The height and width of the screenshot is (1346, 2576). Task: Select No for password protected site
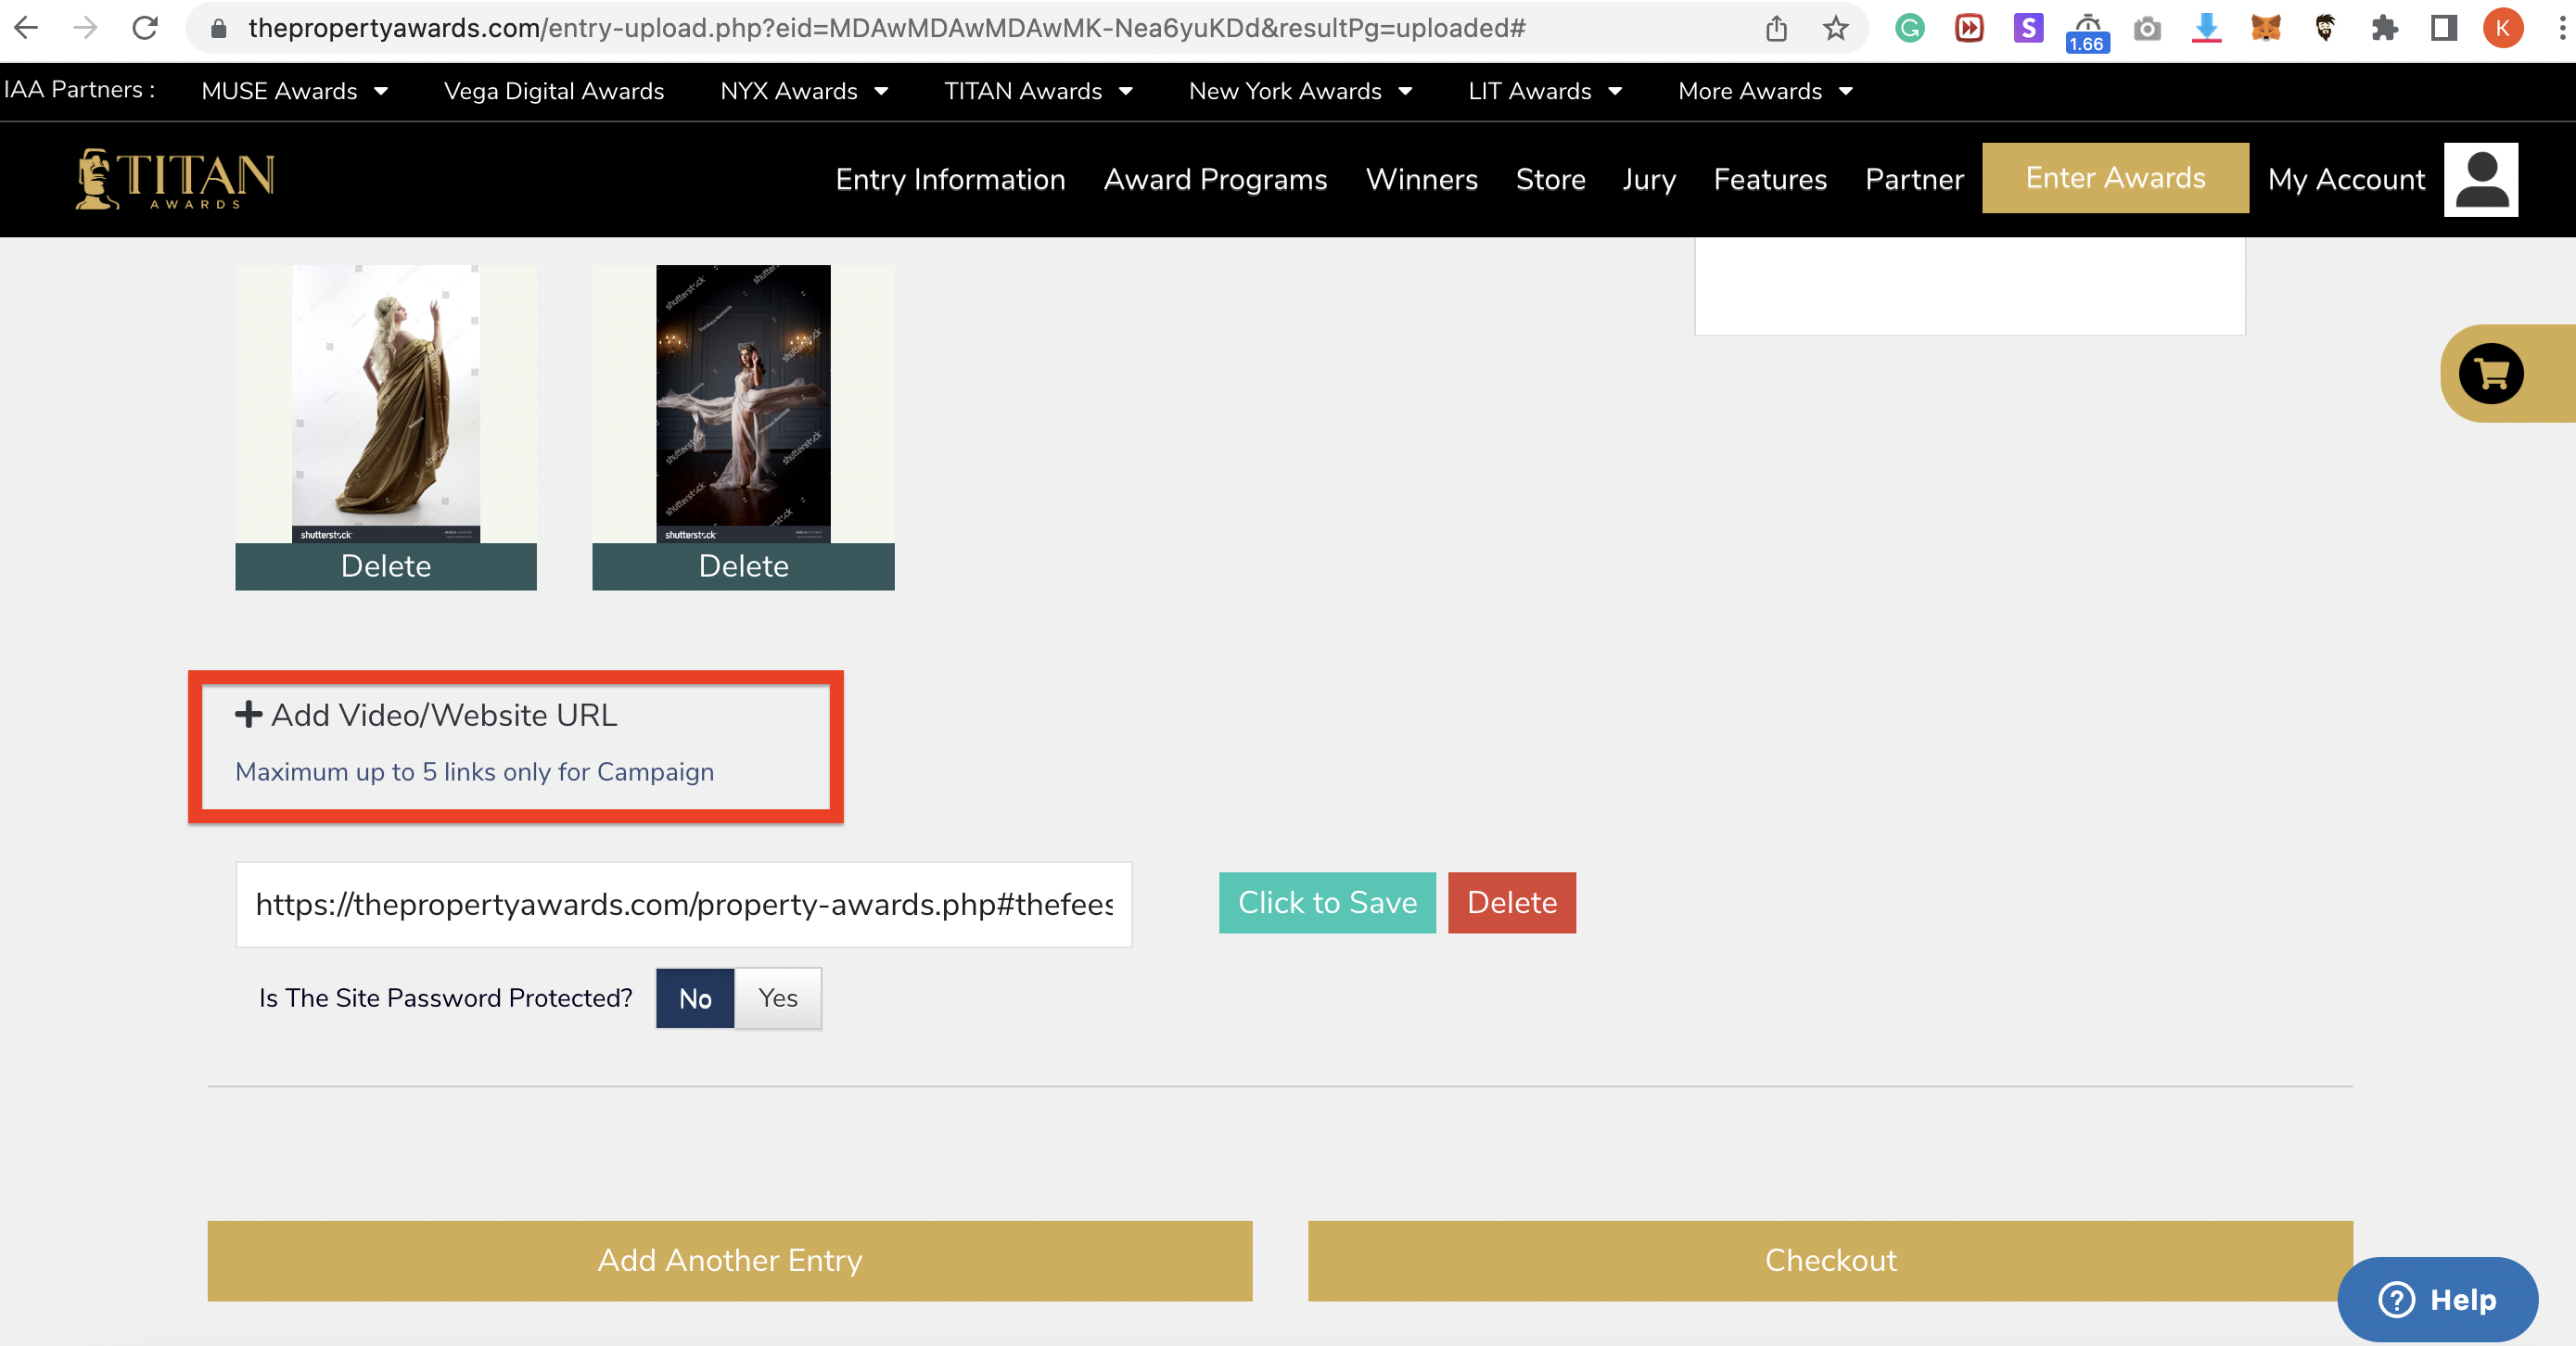(x=695, y=998)
